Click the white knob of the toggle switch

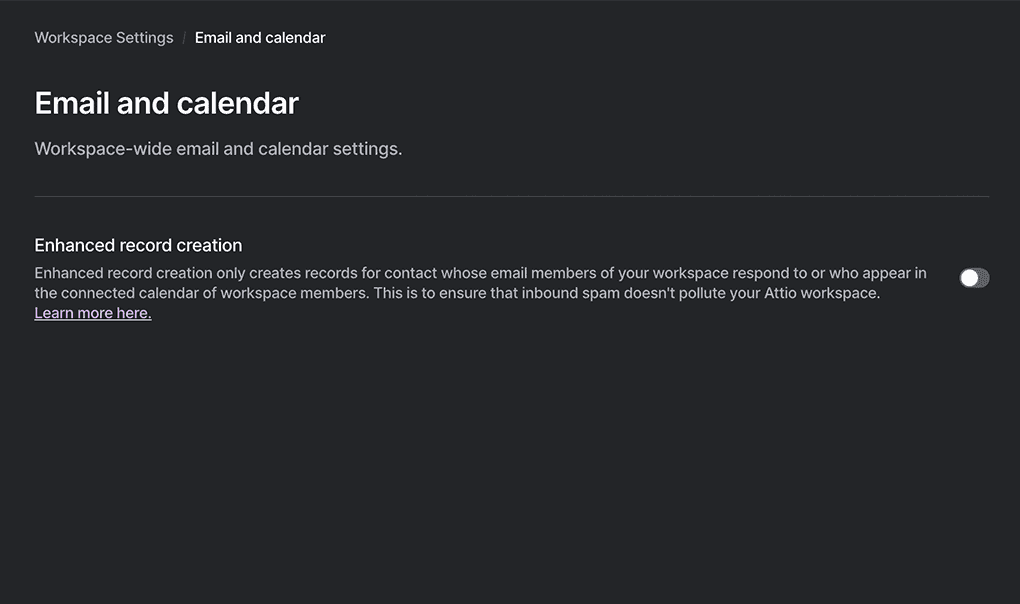pyautogui.click(x=969, y=278)
